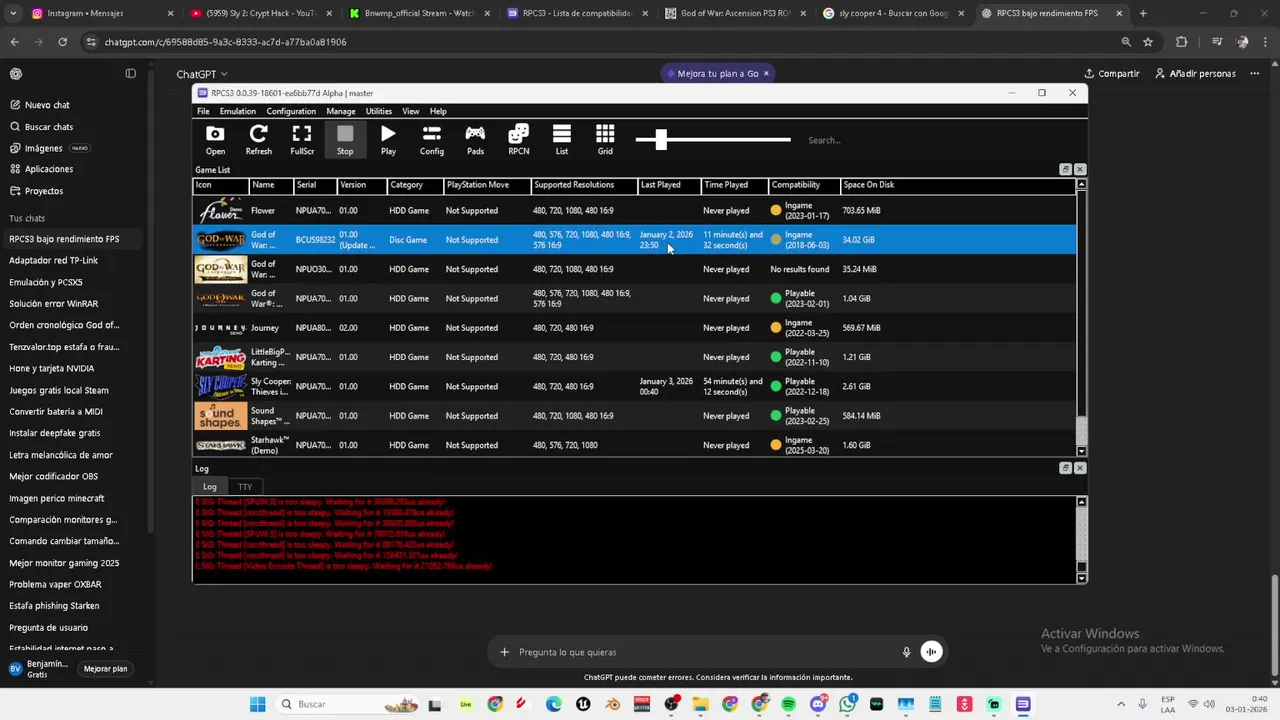The height and width of the screenshot is (720, 1280).
Task: Select the LittleBigPlanet Karting icon
Action: pyautogui.click(x=220, y=357)
